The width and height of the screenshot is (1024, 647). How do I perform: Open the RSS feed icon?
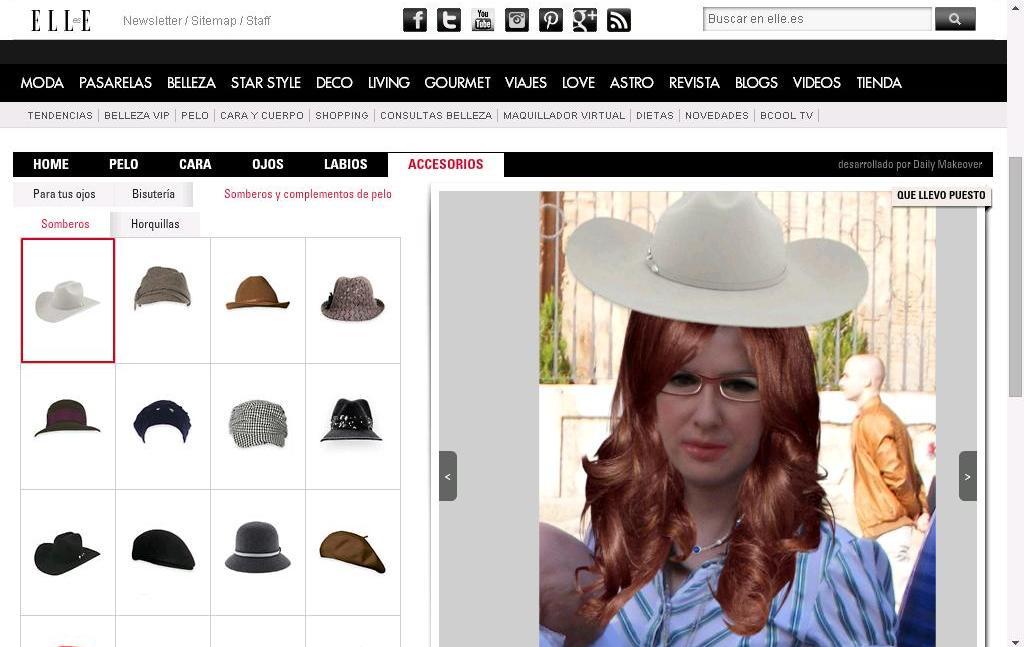pos(619,20)
